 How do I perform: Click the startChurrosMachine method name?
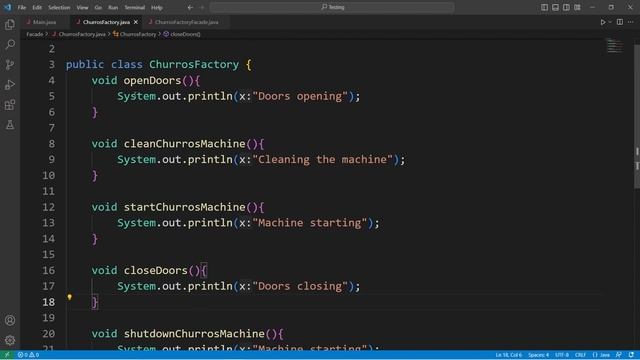pyautogui.click(x=184, y=207)
